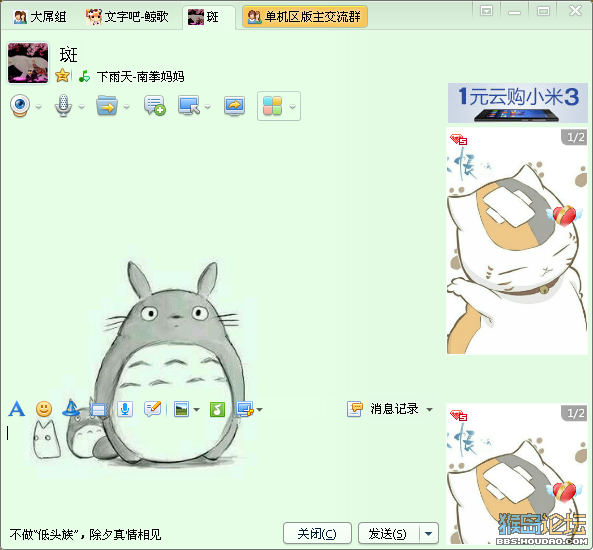Click the green music share icon

coord(217,409)
